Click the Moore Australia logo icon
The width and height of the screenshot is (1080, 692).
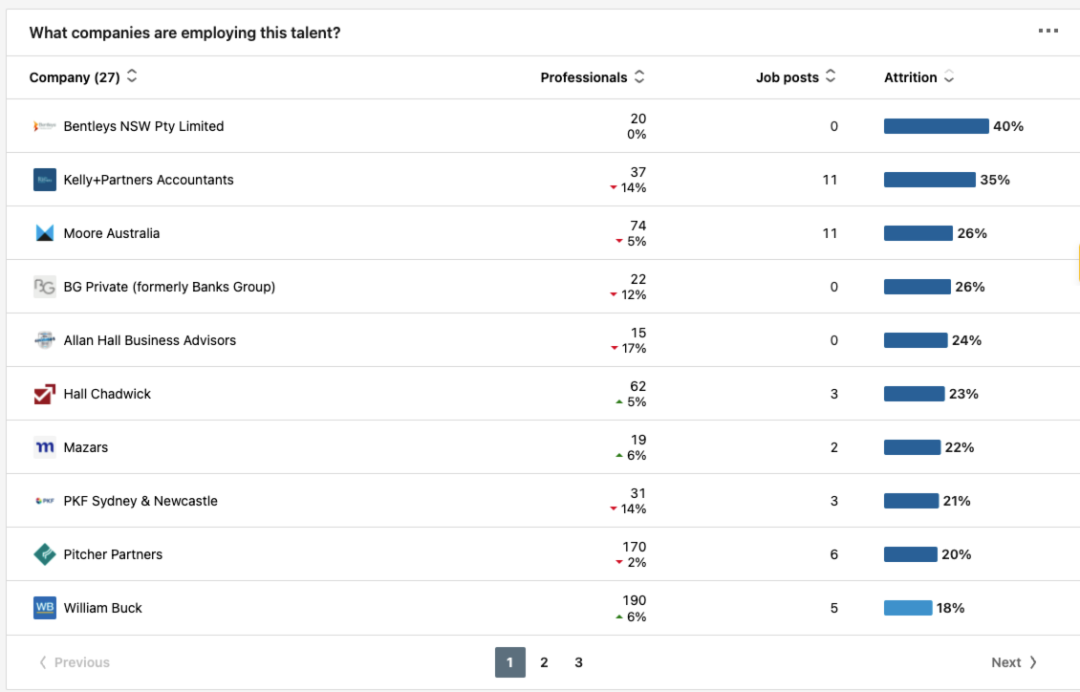44,233
